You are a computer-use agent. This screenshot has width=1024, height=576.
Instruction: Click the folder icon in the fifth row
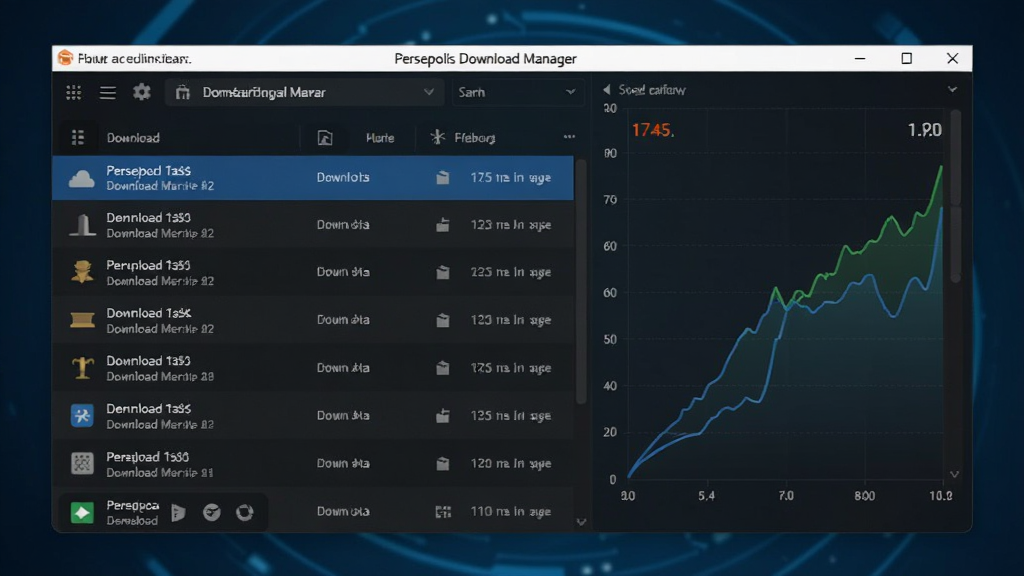[x=443, y=368]
